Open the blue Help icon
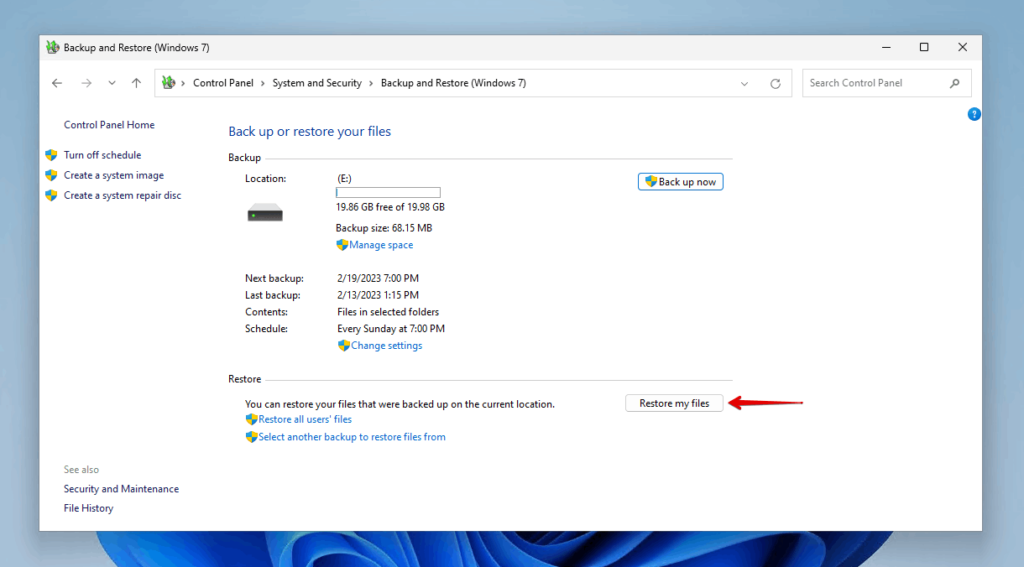 click(x=974, y=115)
